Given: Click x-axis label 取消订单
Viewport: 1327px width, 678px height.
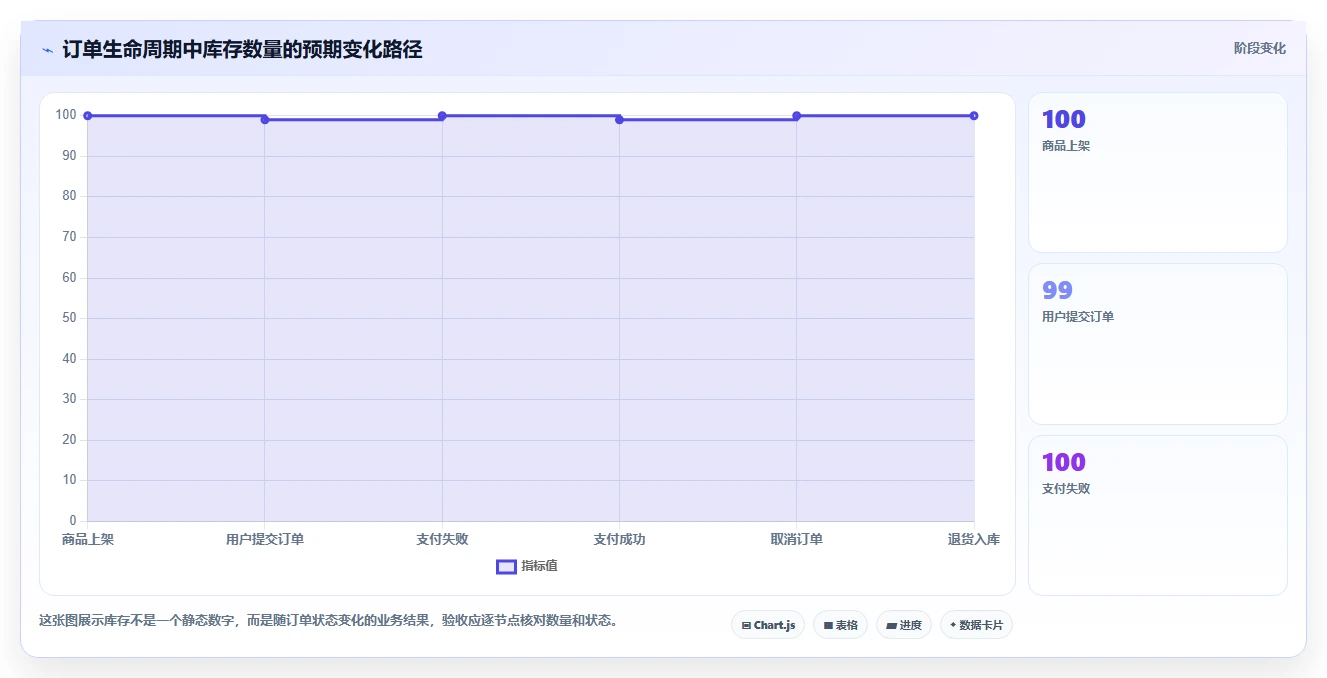Looking at the screenshot, I should 797,540.
